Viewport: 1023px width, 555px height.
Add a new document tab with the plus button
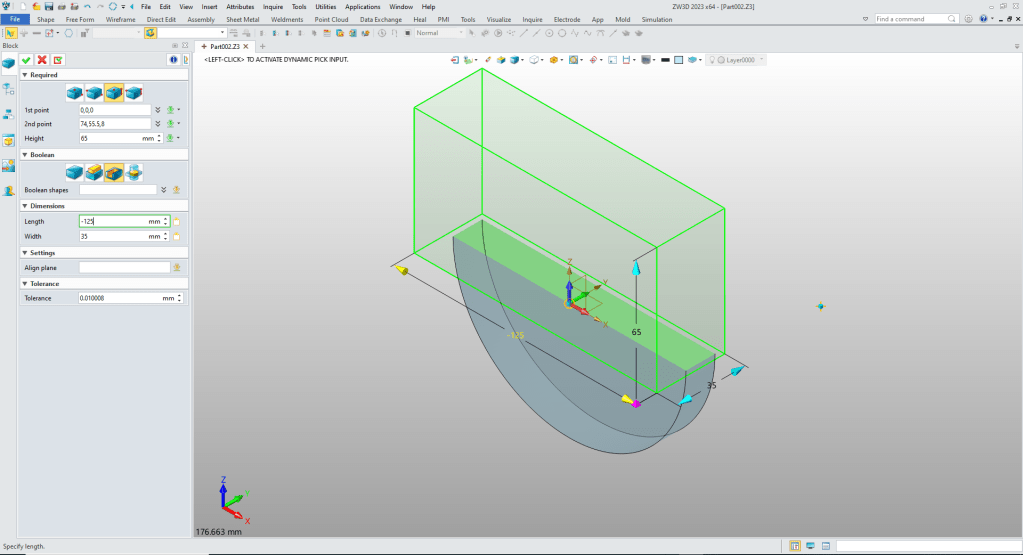click(x=263, y=46)
